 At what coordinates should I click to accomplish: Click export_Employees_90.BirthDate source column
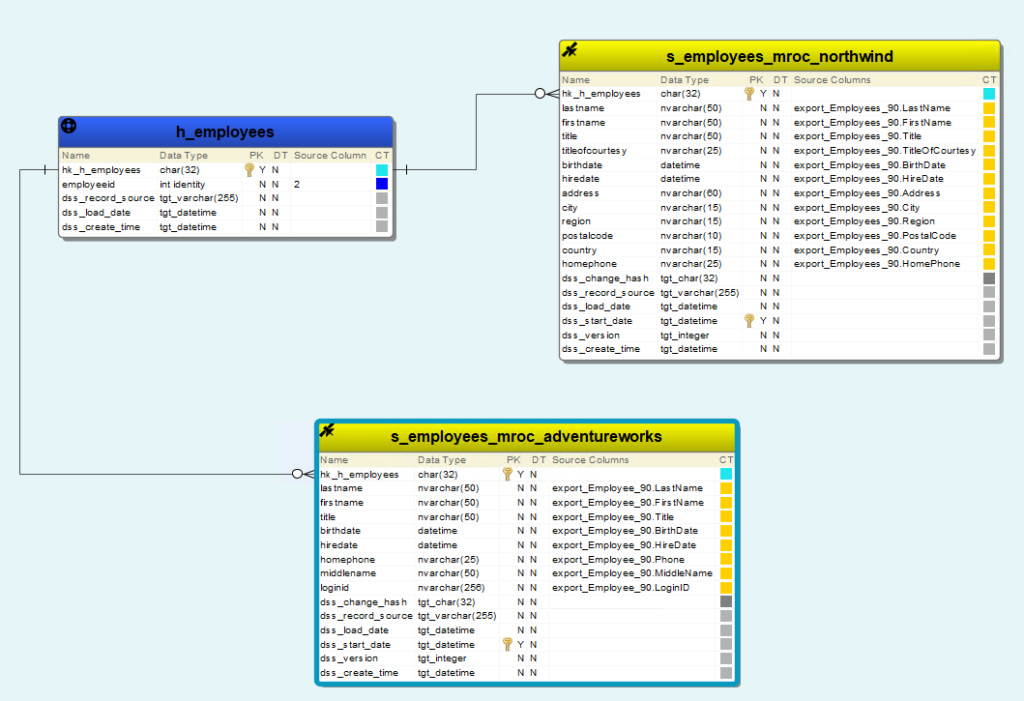pos(869,165)
